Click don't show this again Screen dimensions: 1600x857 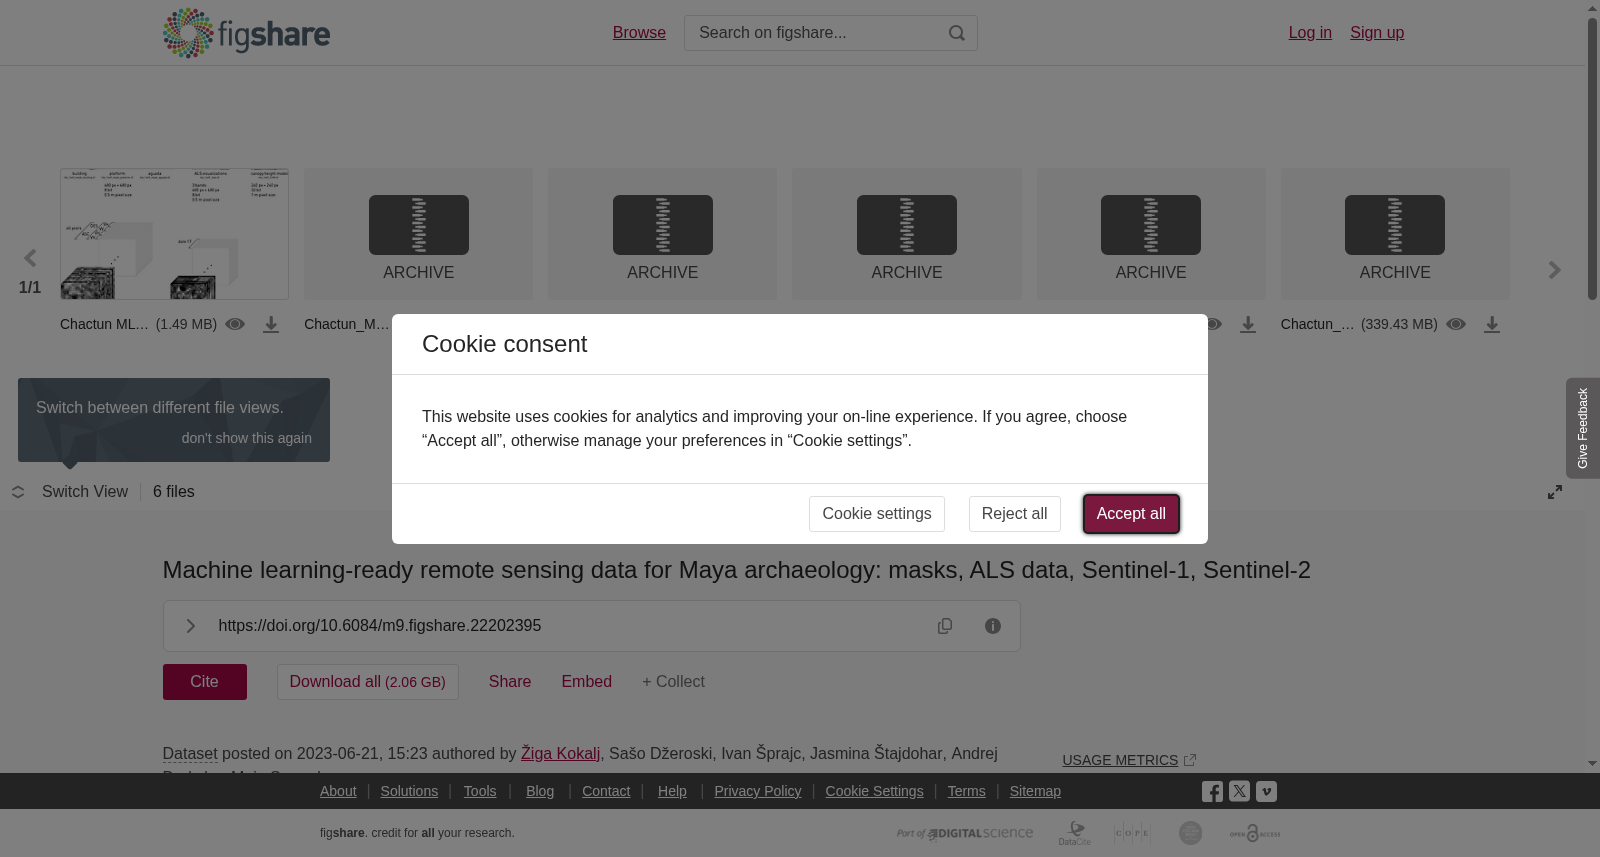247,438
